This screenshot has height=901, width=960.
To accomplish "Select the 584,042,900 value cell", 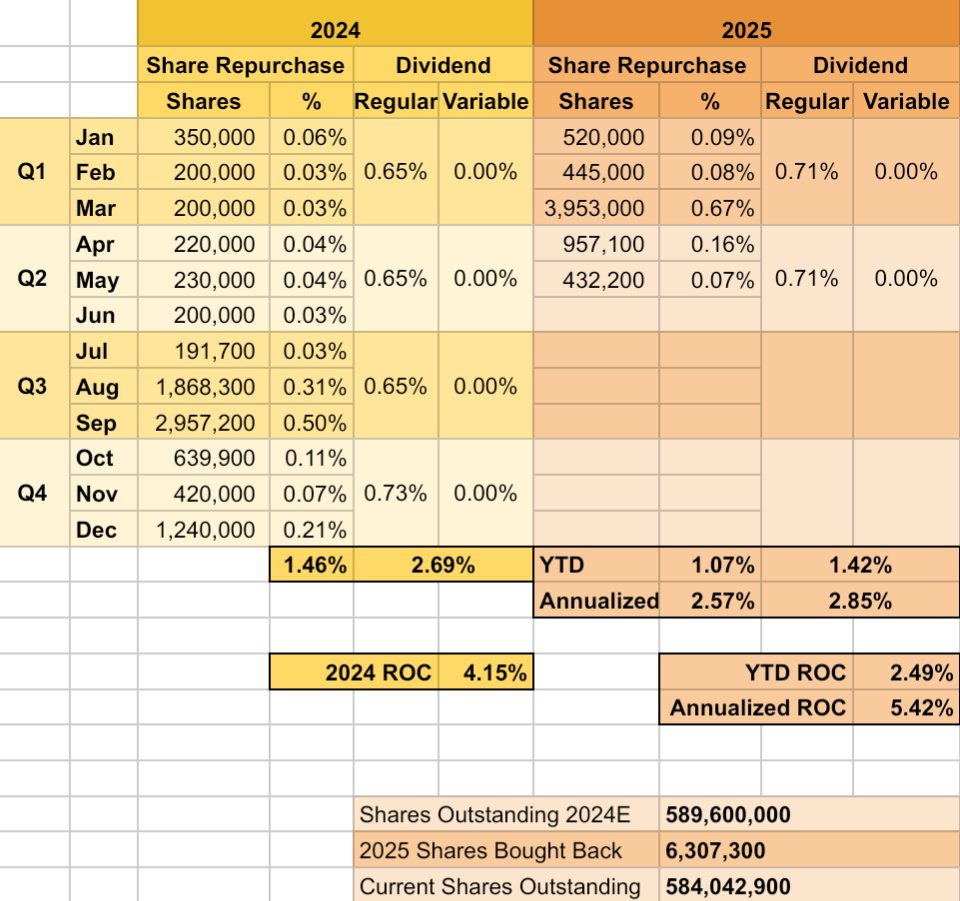I will pyautogui.click(x=809, y=884).
